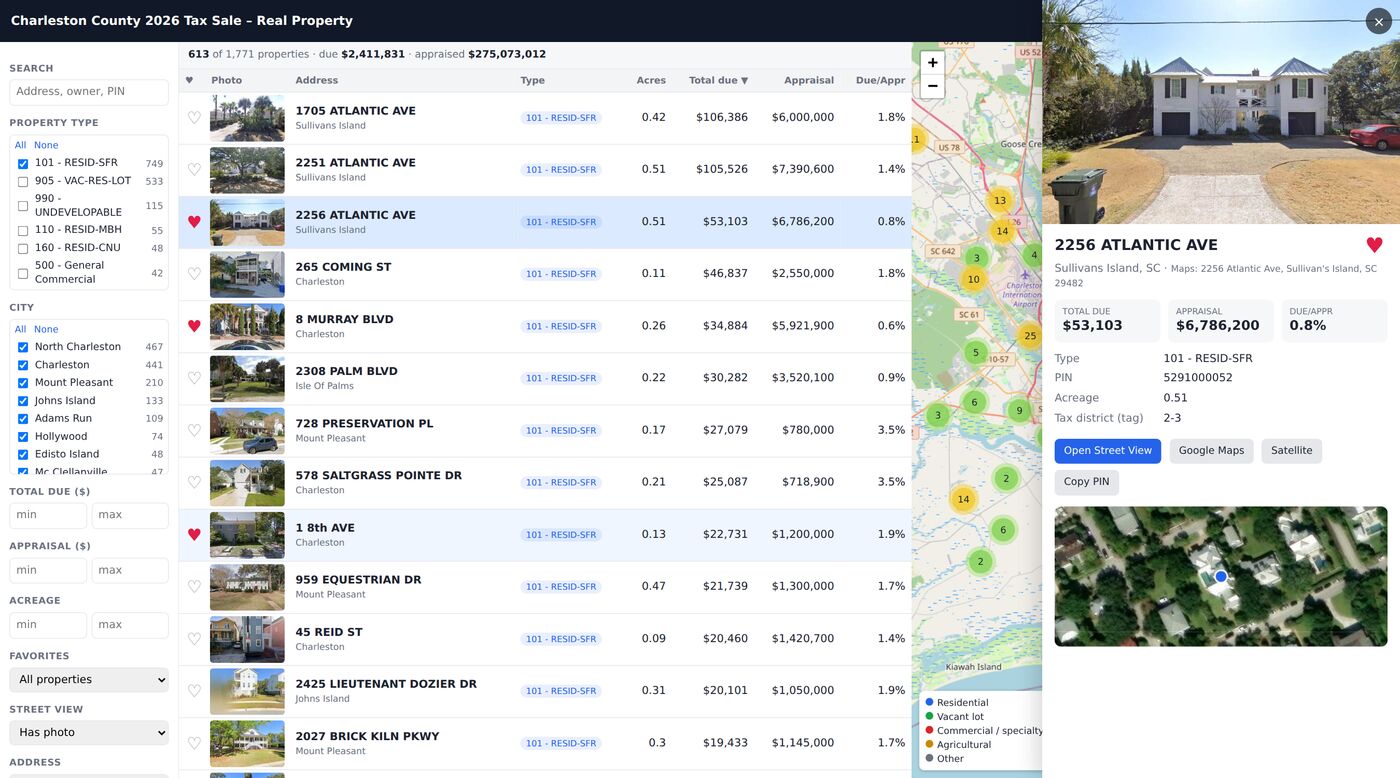This screenshot has width=1400, height=778.
Task: Favorite 728 Preservation Pl heart icon
Action: click(x=194, y=430)
